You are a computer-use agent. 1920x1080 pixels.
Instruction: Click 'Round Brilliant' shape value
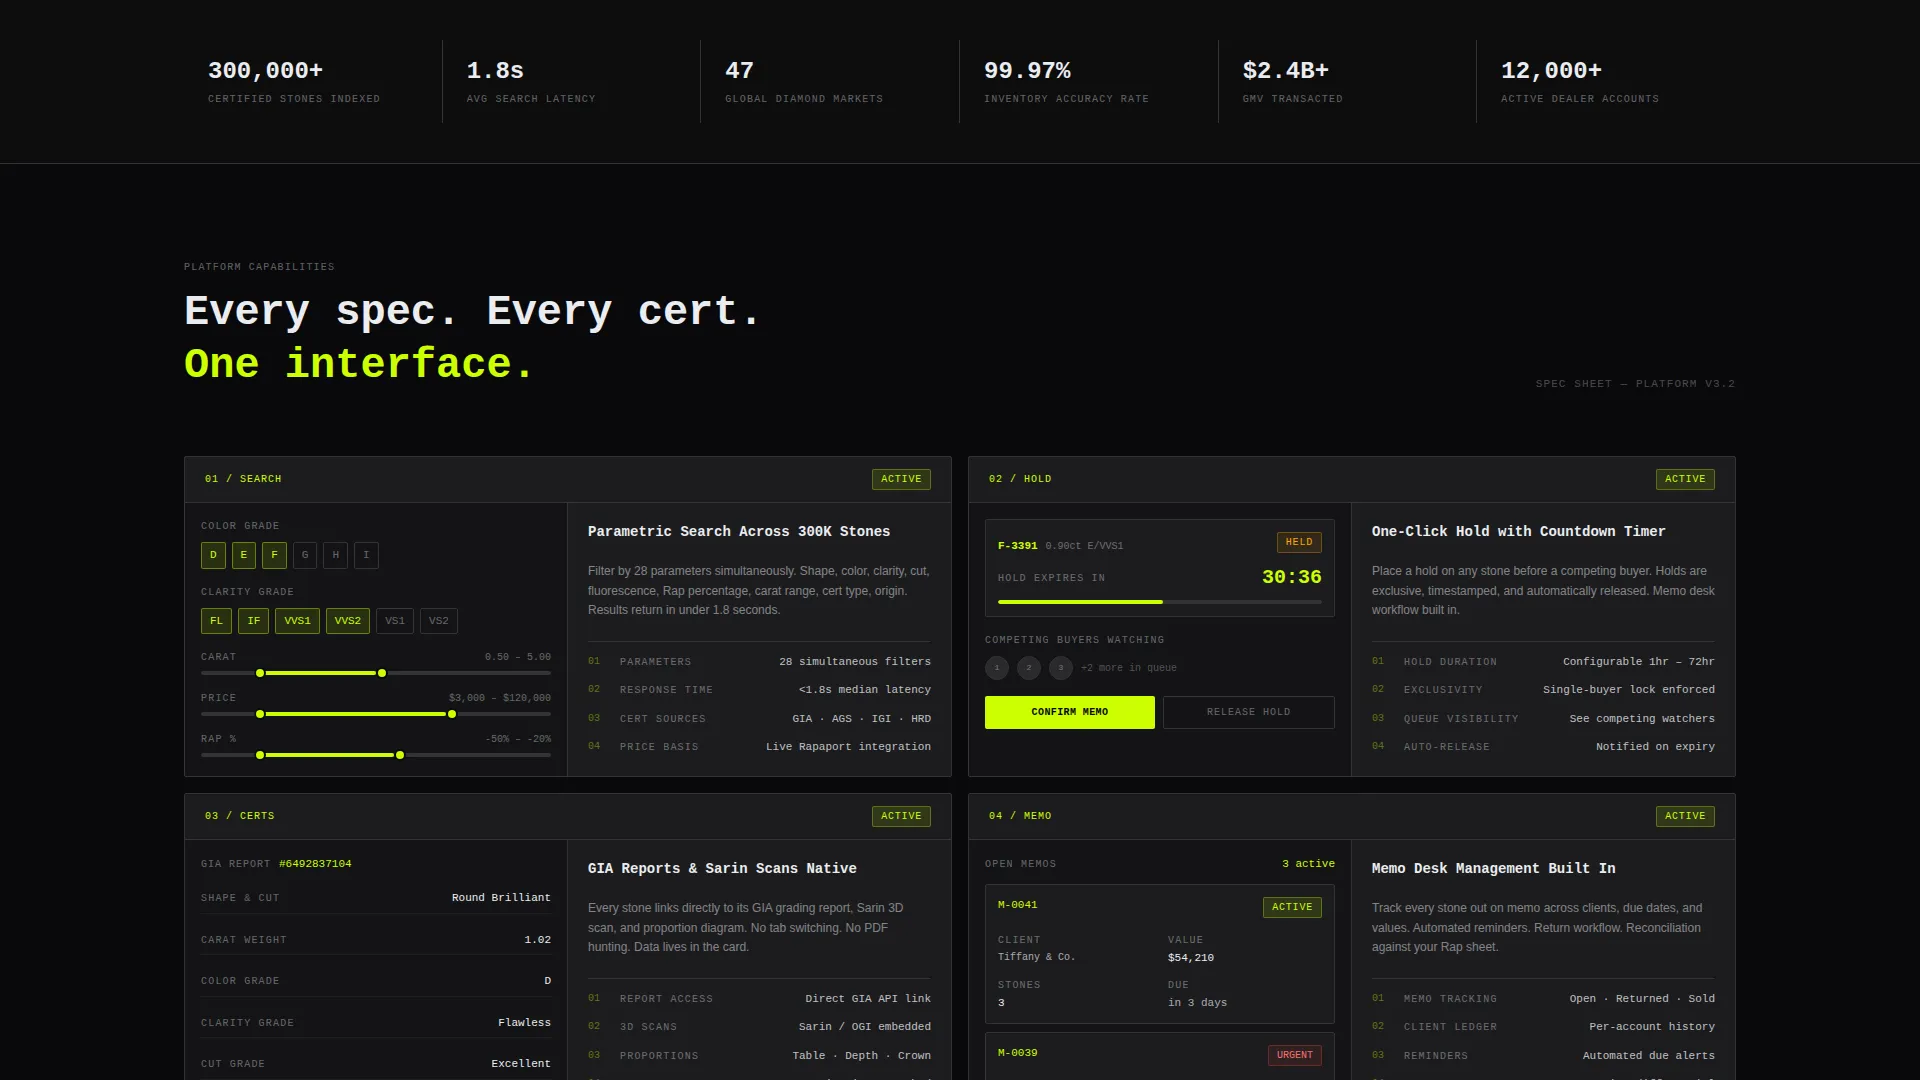(501, 898)
